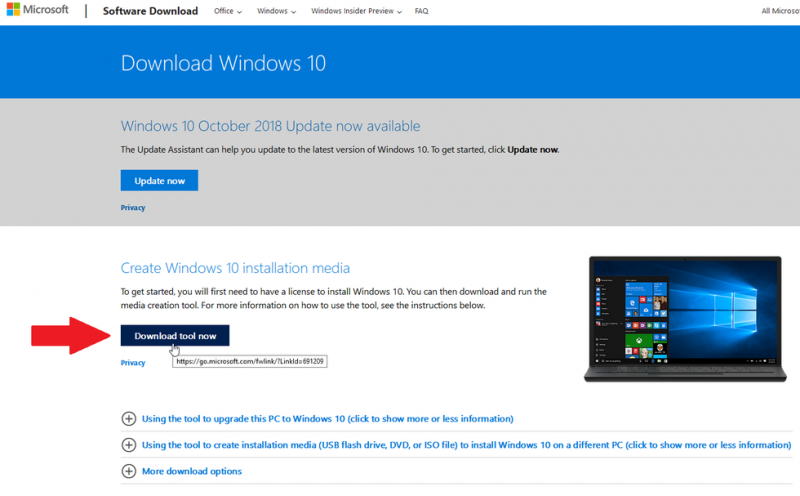Click 'Windows 10 October 2018 Update now available' heading
The image size is (800, 496).
click(x=270, y=126)
